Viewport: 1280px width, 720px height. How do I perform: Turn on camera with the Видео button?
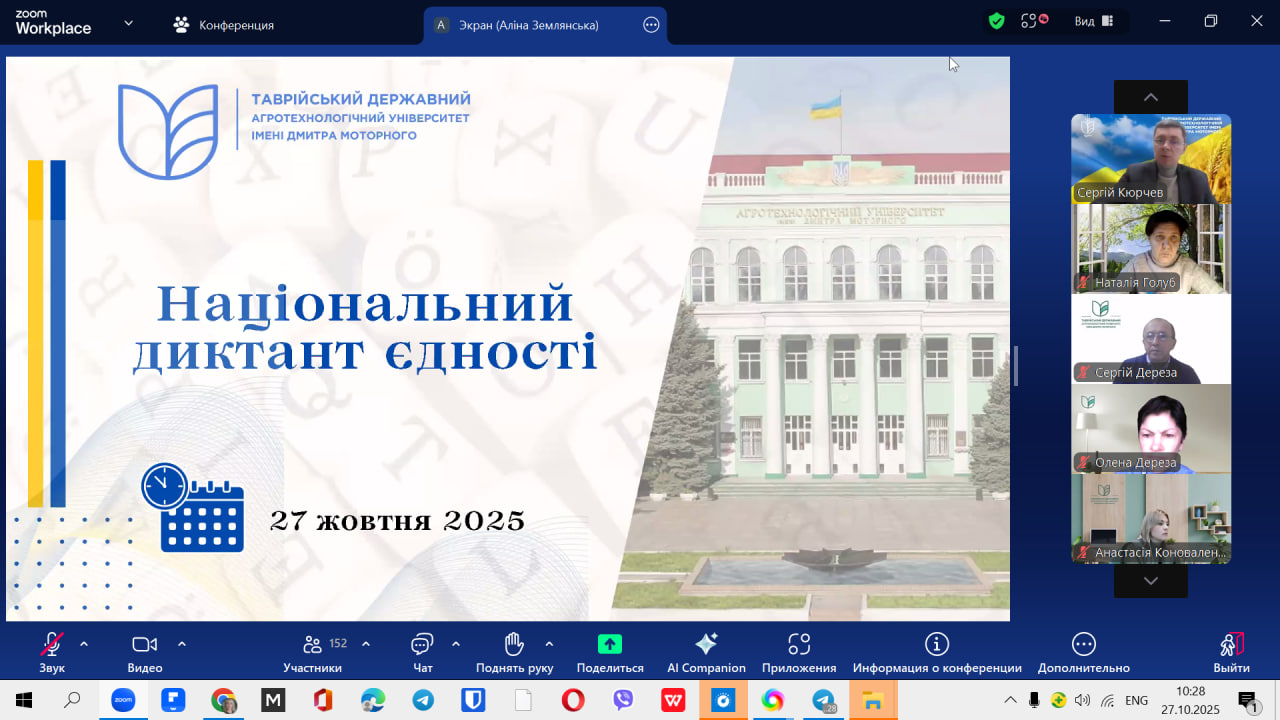point(145,652)
